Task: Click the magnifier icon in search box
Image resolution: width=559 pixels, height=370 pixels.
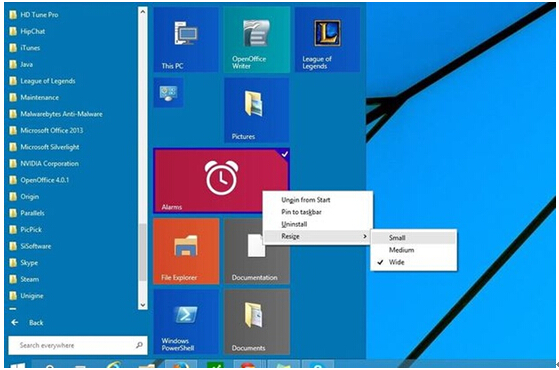Action: click(x=139, y=345)
